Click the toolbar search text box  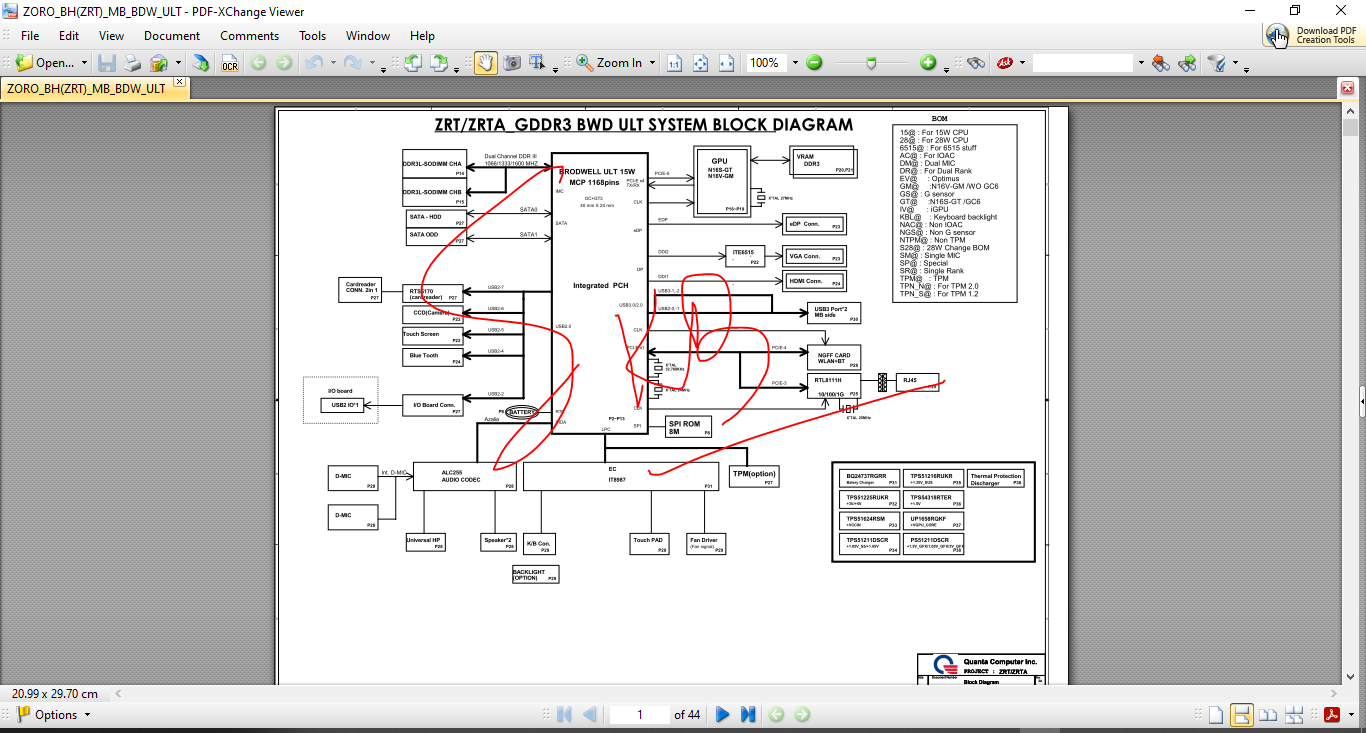point(1083,63)
